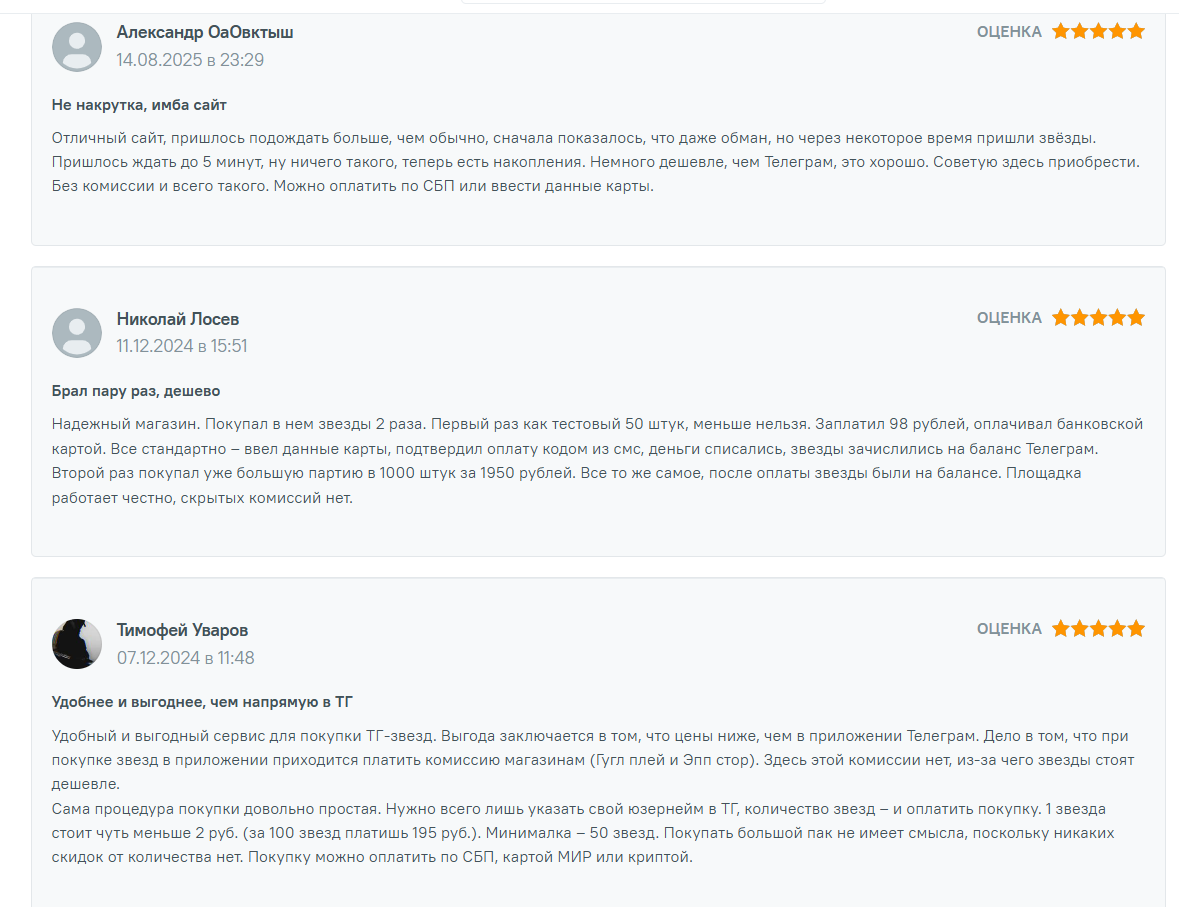Click the date 14.08.2025 в 23:29

(190, 60)
